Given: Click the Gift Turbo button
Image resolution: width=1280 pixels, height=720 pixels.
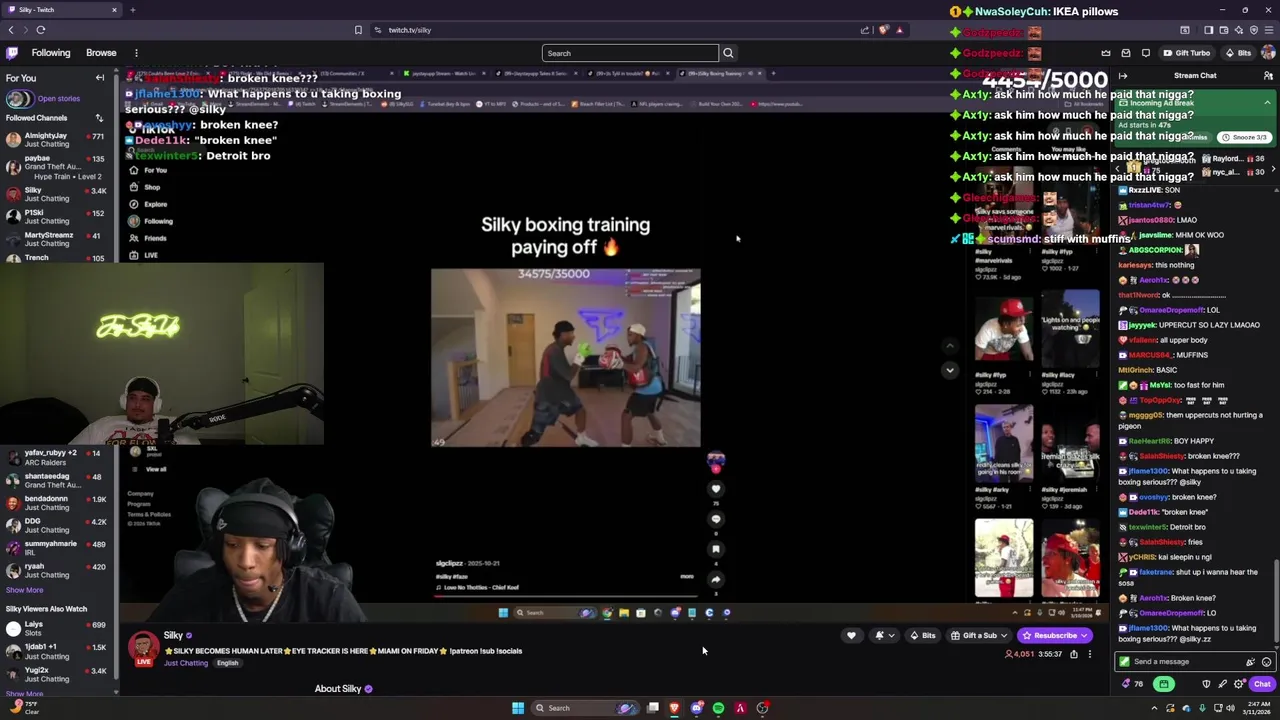Looking at the screenshot, I should pos(1187,53).
